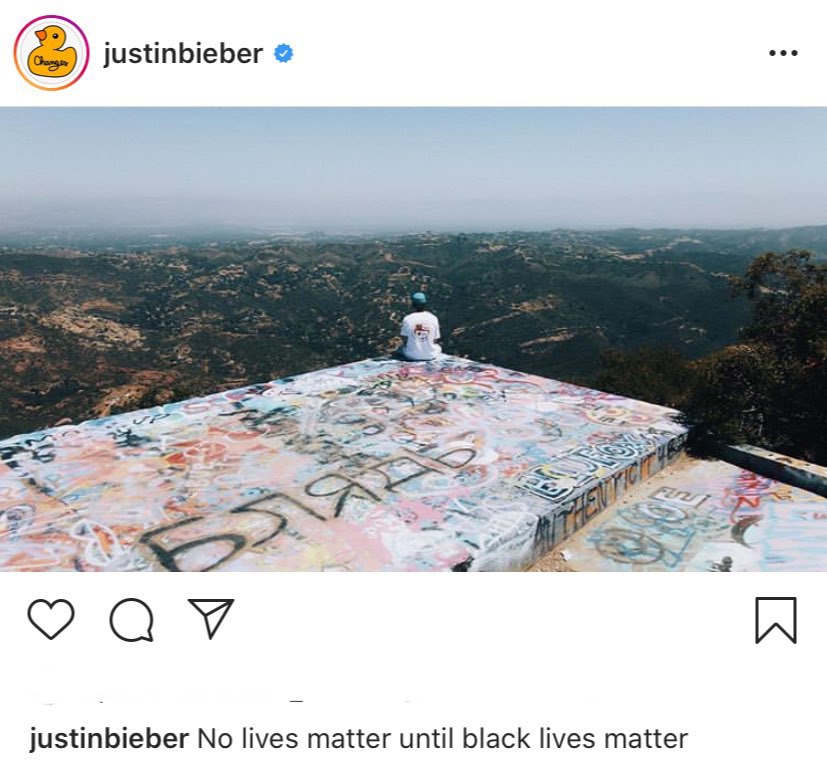Click the person sitting on the ledge
Viewport: 827px width, 773px height.
click(x=419, y=327)
